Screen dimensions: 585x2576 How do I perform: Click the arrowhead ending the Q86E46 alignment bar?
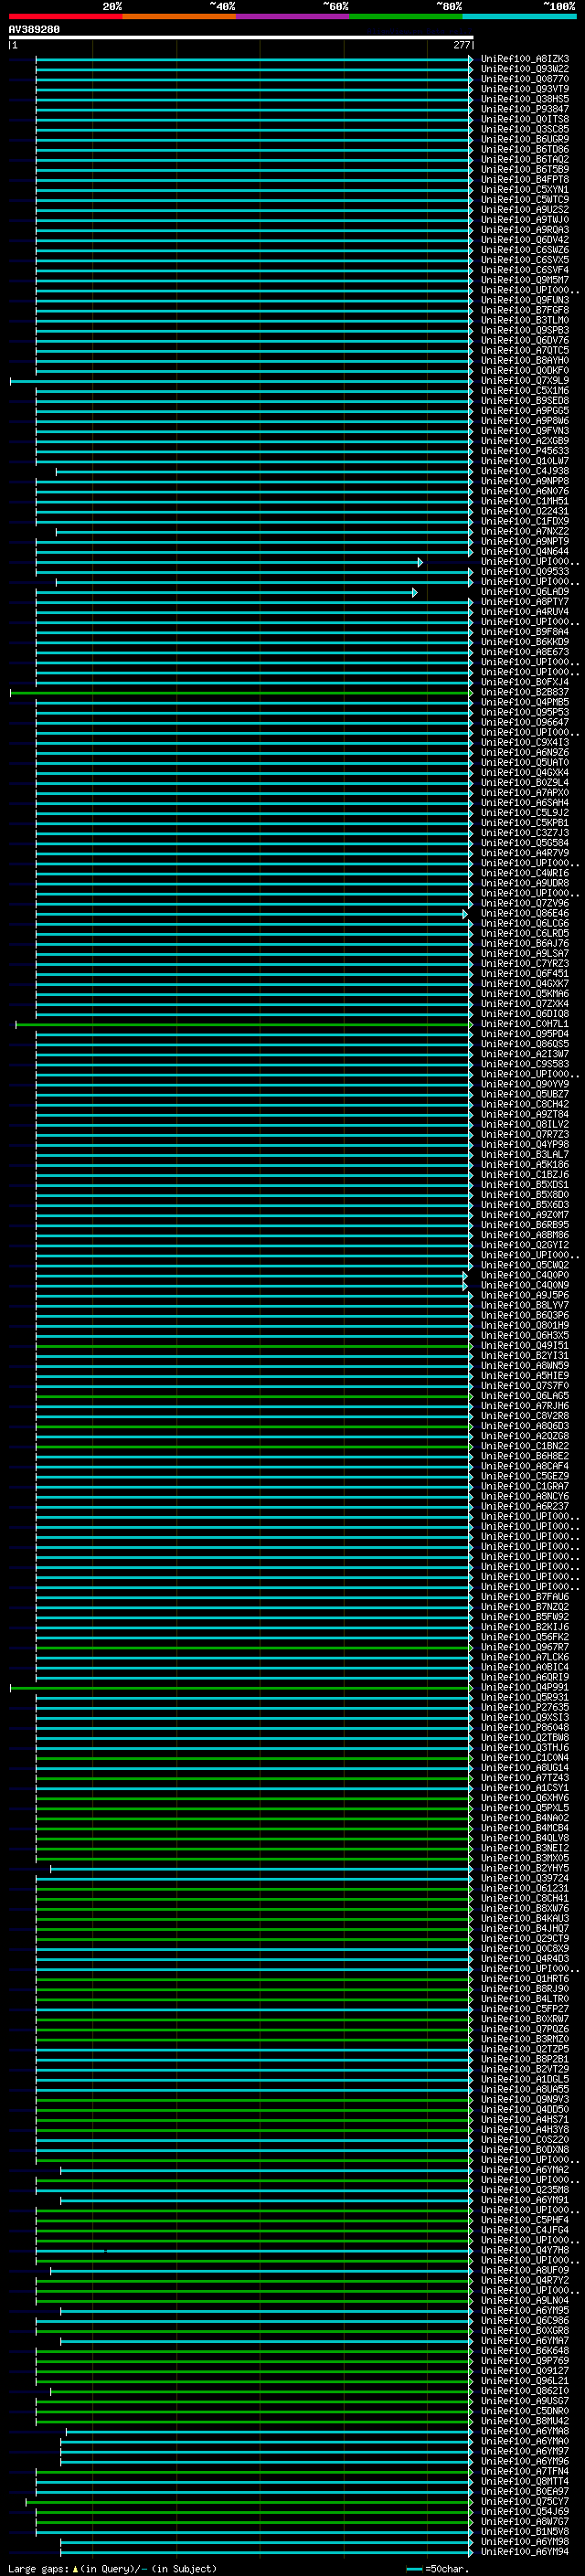click(x=465, y=914)
